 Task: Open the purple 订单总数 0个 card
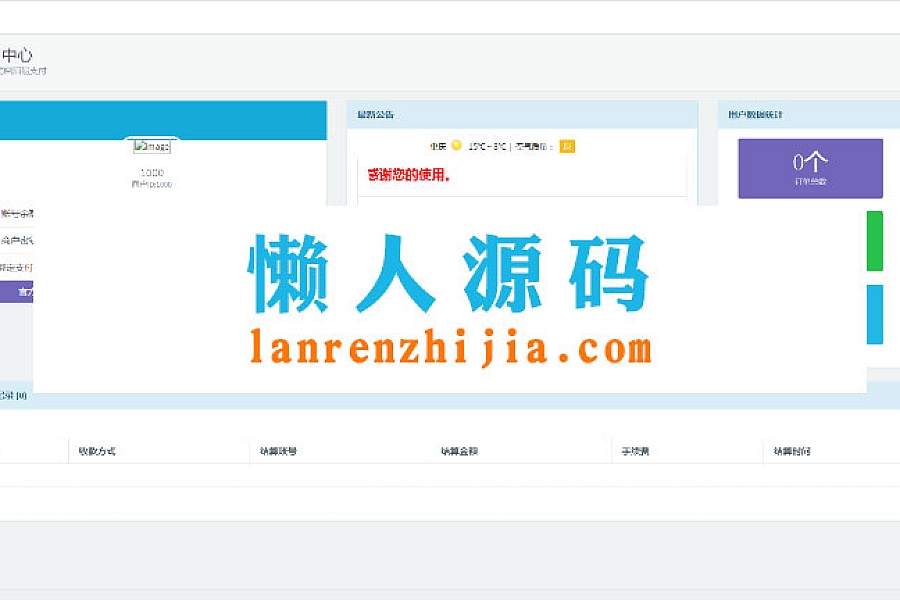tap(810, 168)
